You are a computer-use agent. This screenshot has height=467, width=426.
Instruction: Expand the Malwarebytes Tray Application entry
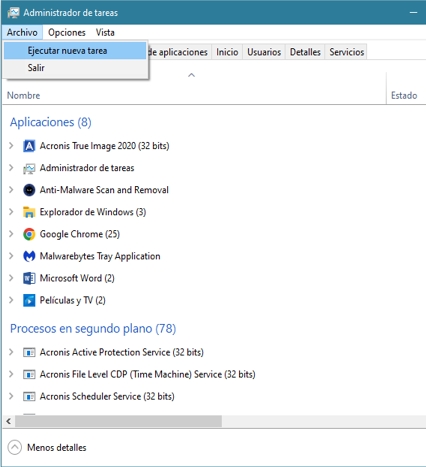(11, 256)
